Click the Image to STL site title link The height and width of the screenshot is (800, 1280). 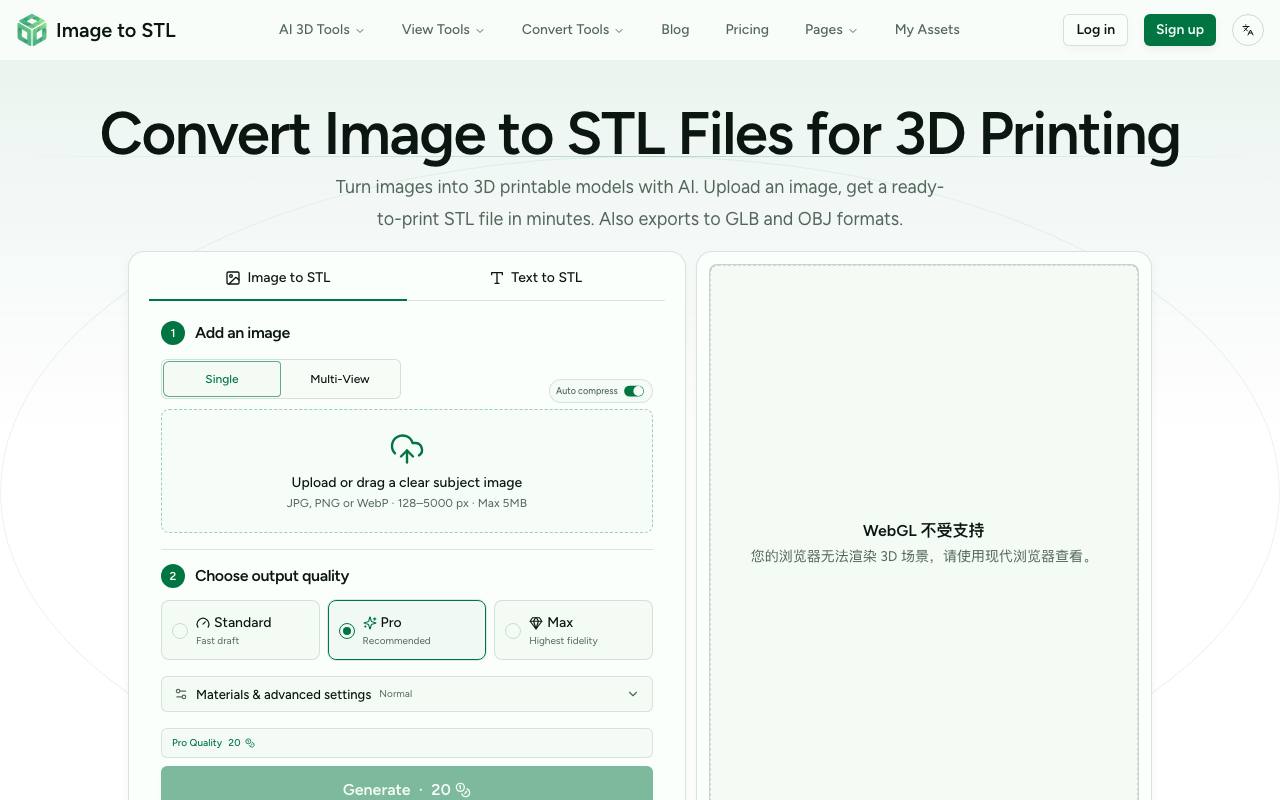tap(116, 30)
